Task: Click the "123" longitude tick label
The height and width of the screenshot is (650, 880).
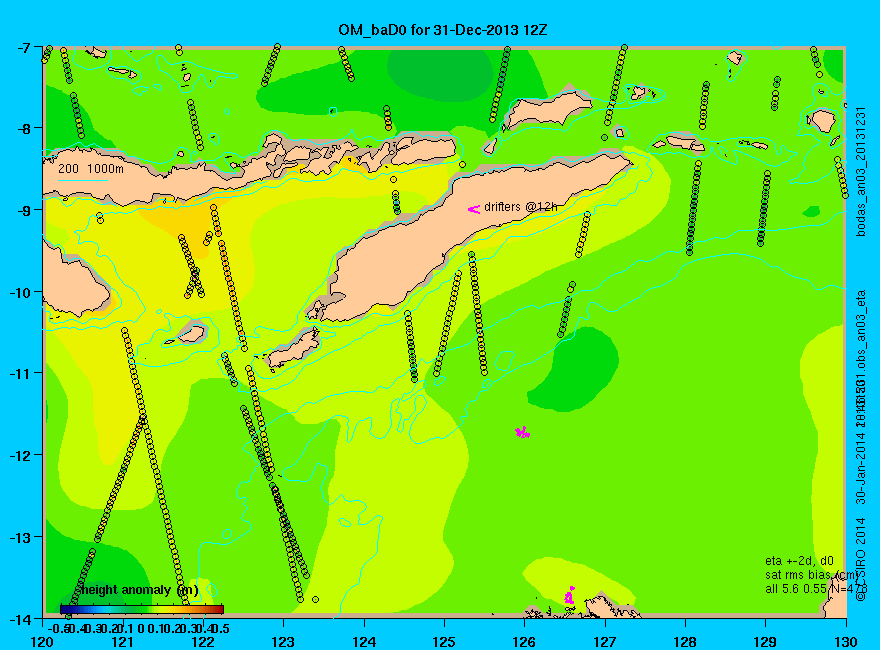Action: pos(283,641)
